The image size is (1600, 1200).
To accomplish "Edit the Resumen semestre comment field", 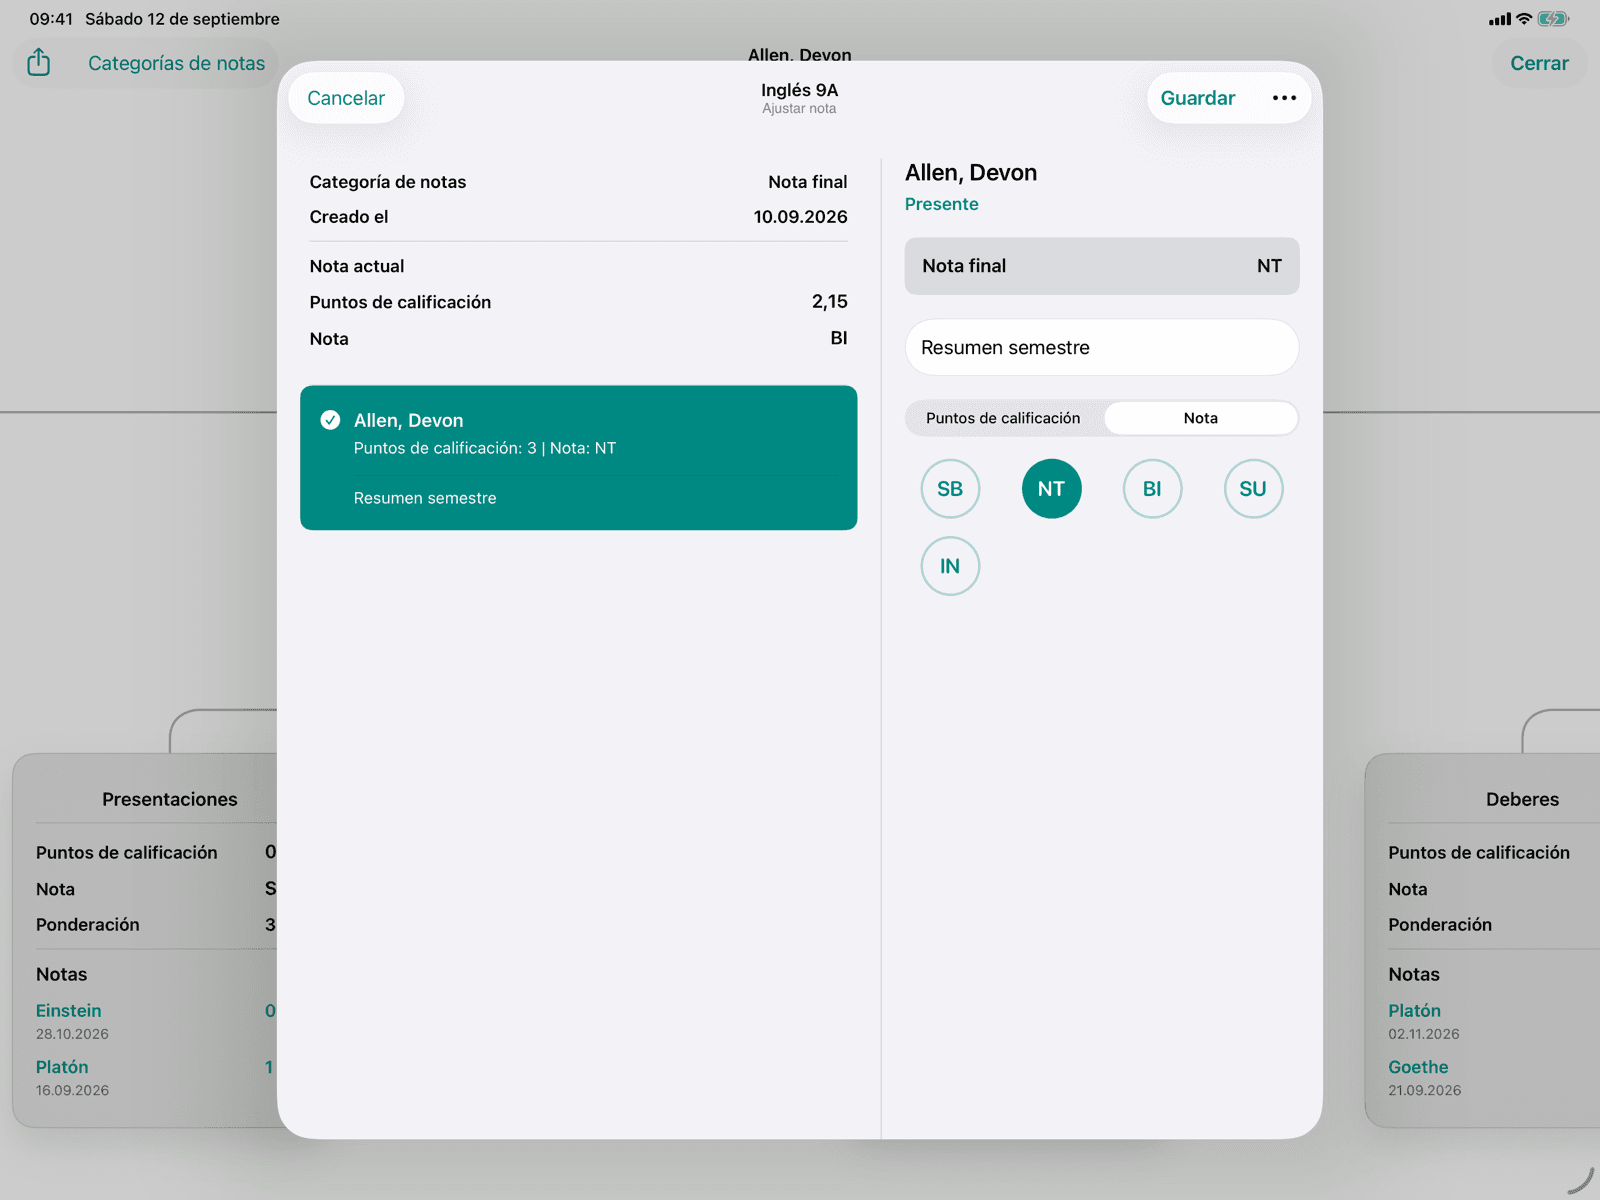I will pyautogui.click(x=1102, y=347).
